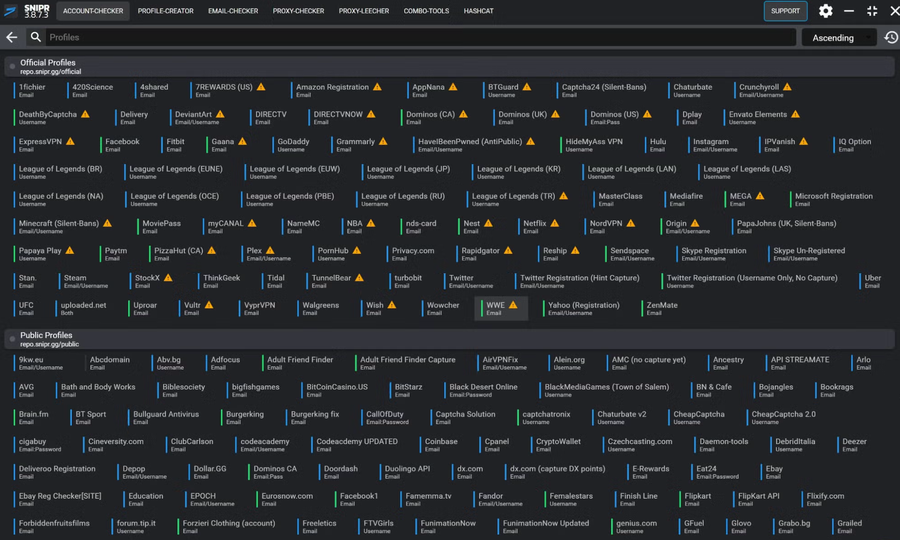Image resolution: width=900 pixels, height=540 pixels.
Task: Click warning icon next to Grammarly
Action: [383, 141]
